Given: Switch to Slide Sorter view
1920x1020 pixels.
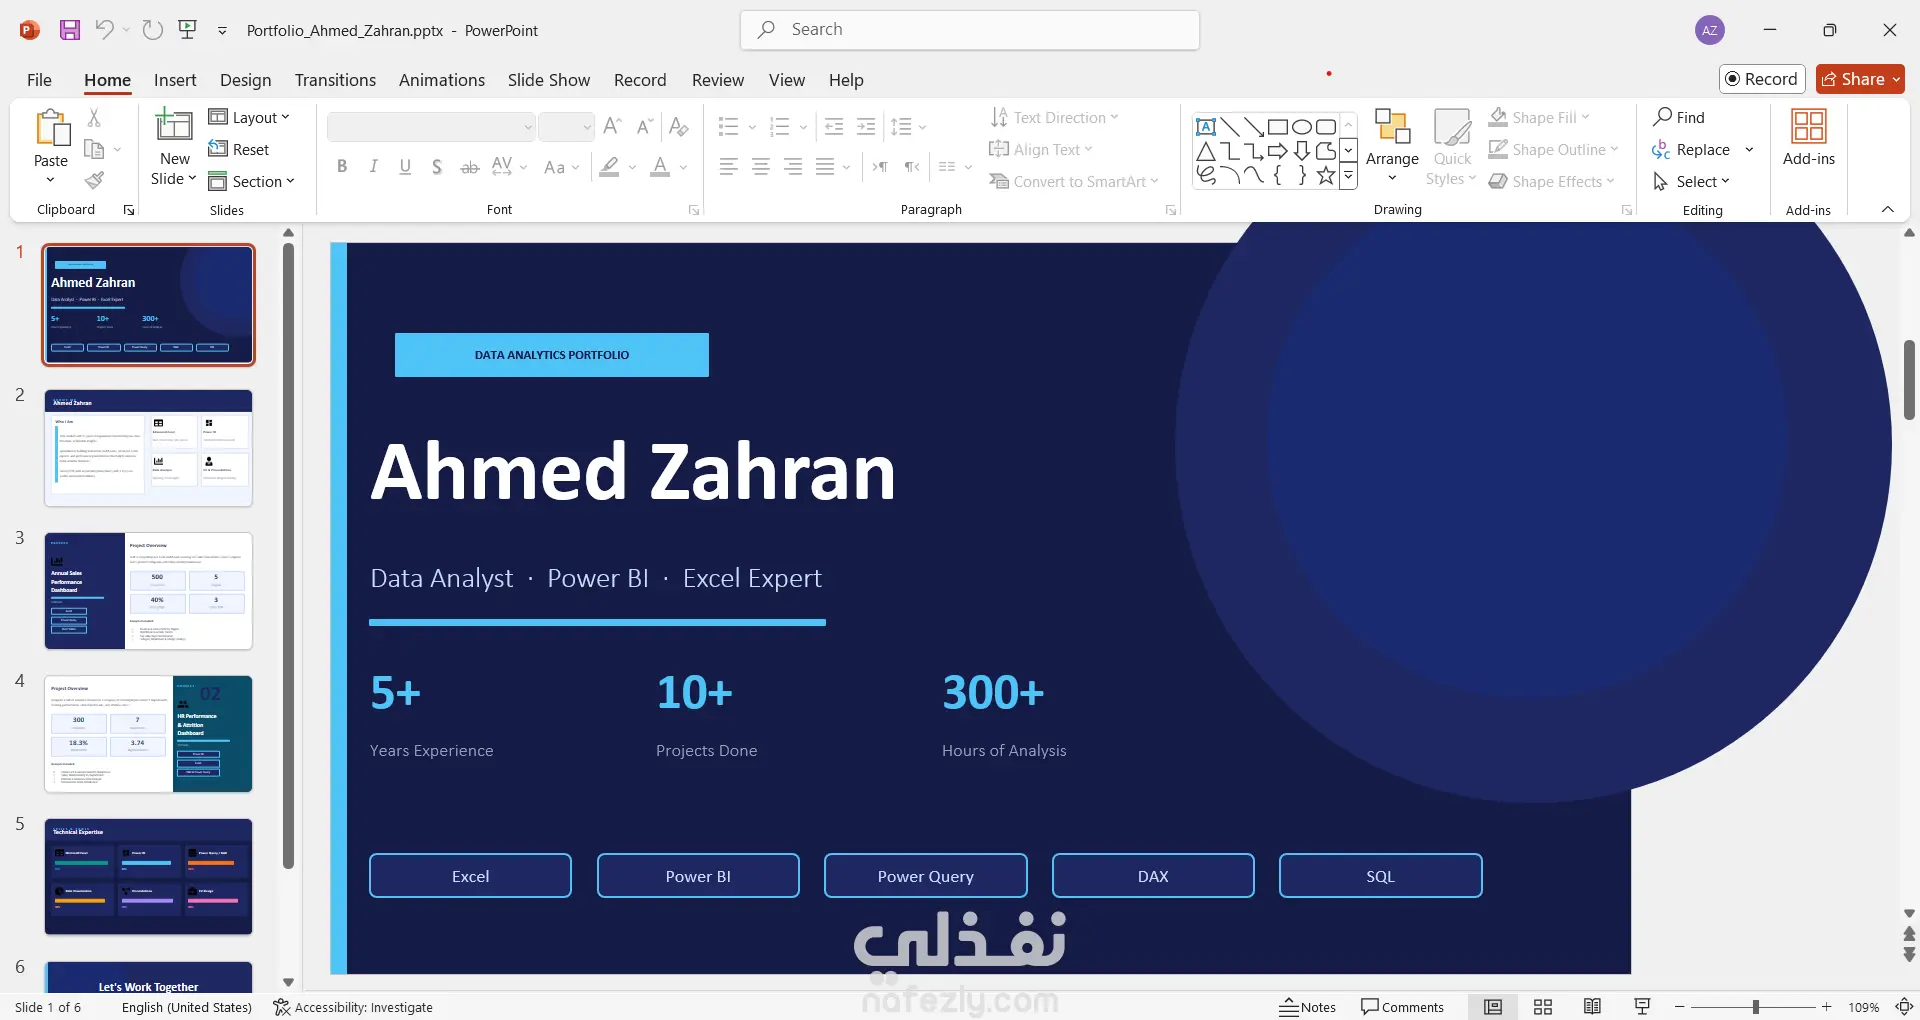Looking at the screenshot, I should click(x=1543, y=1007).
